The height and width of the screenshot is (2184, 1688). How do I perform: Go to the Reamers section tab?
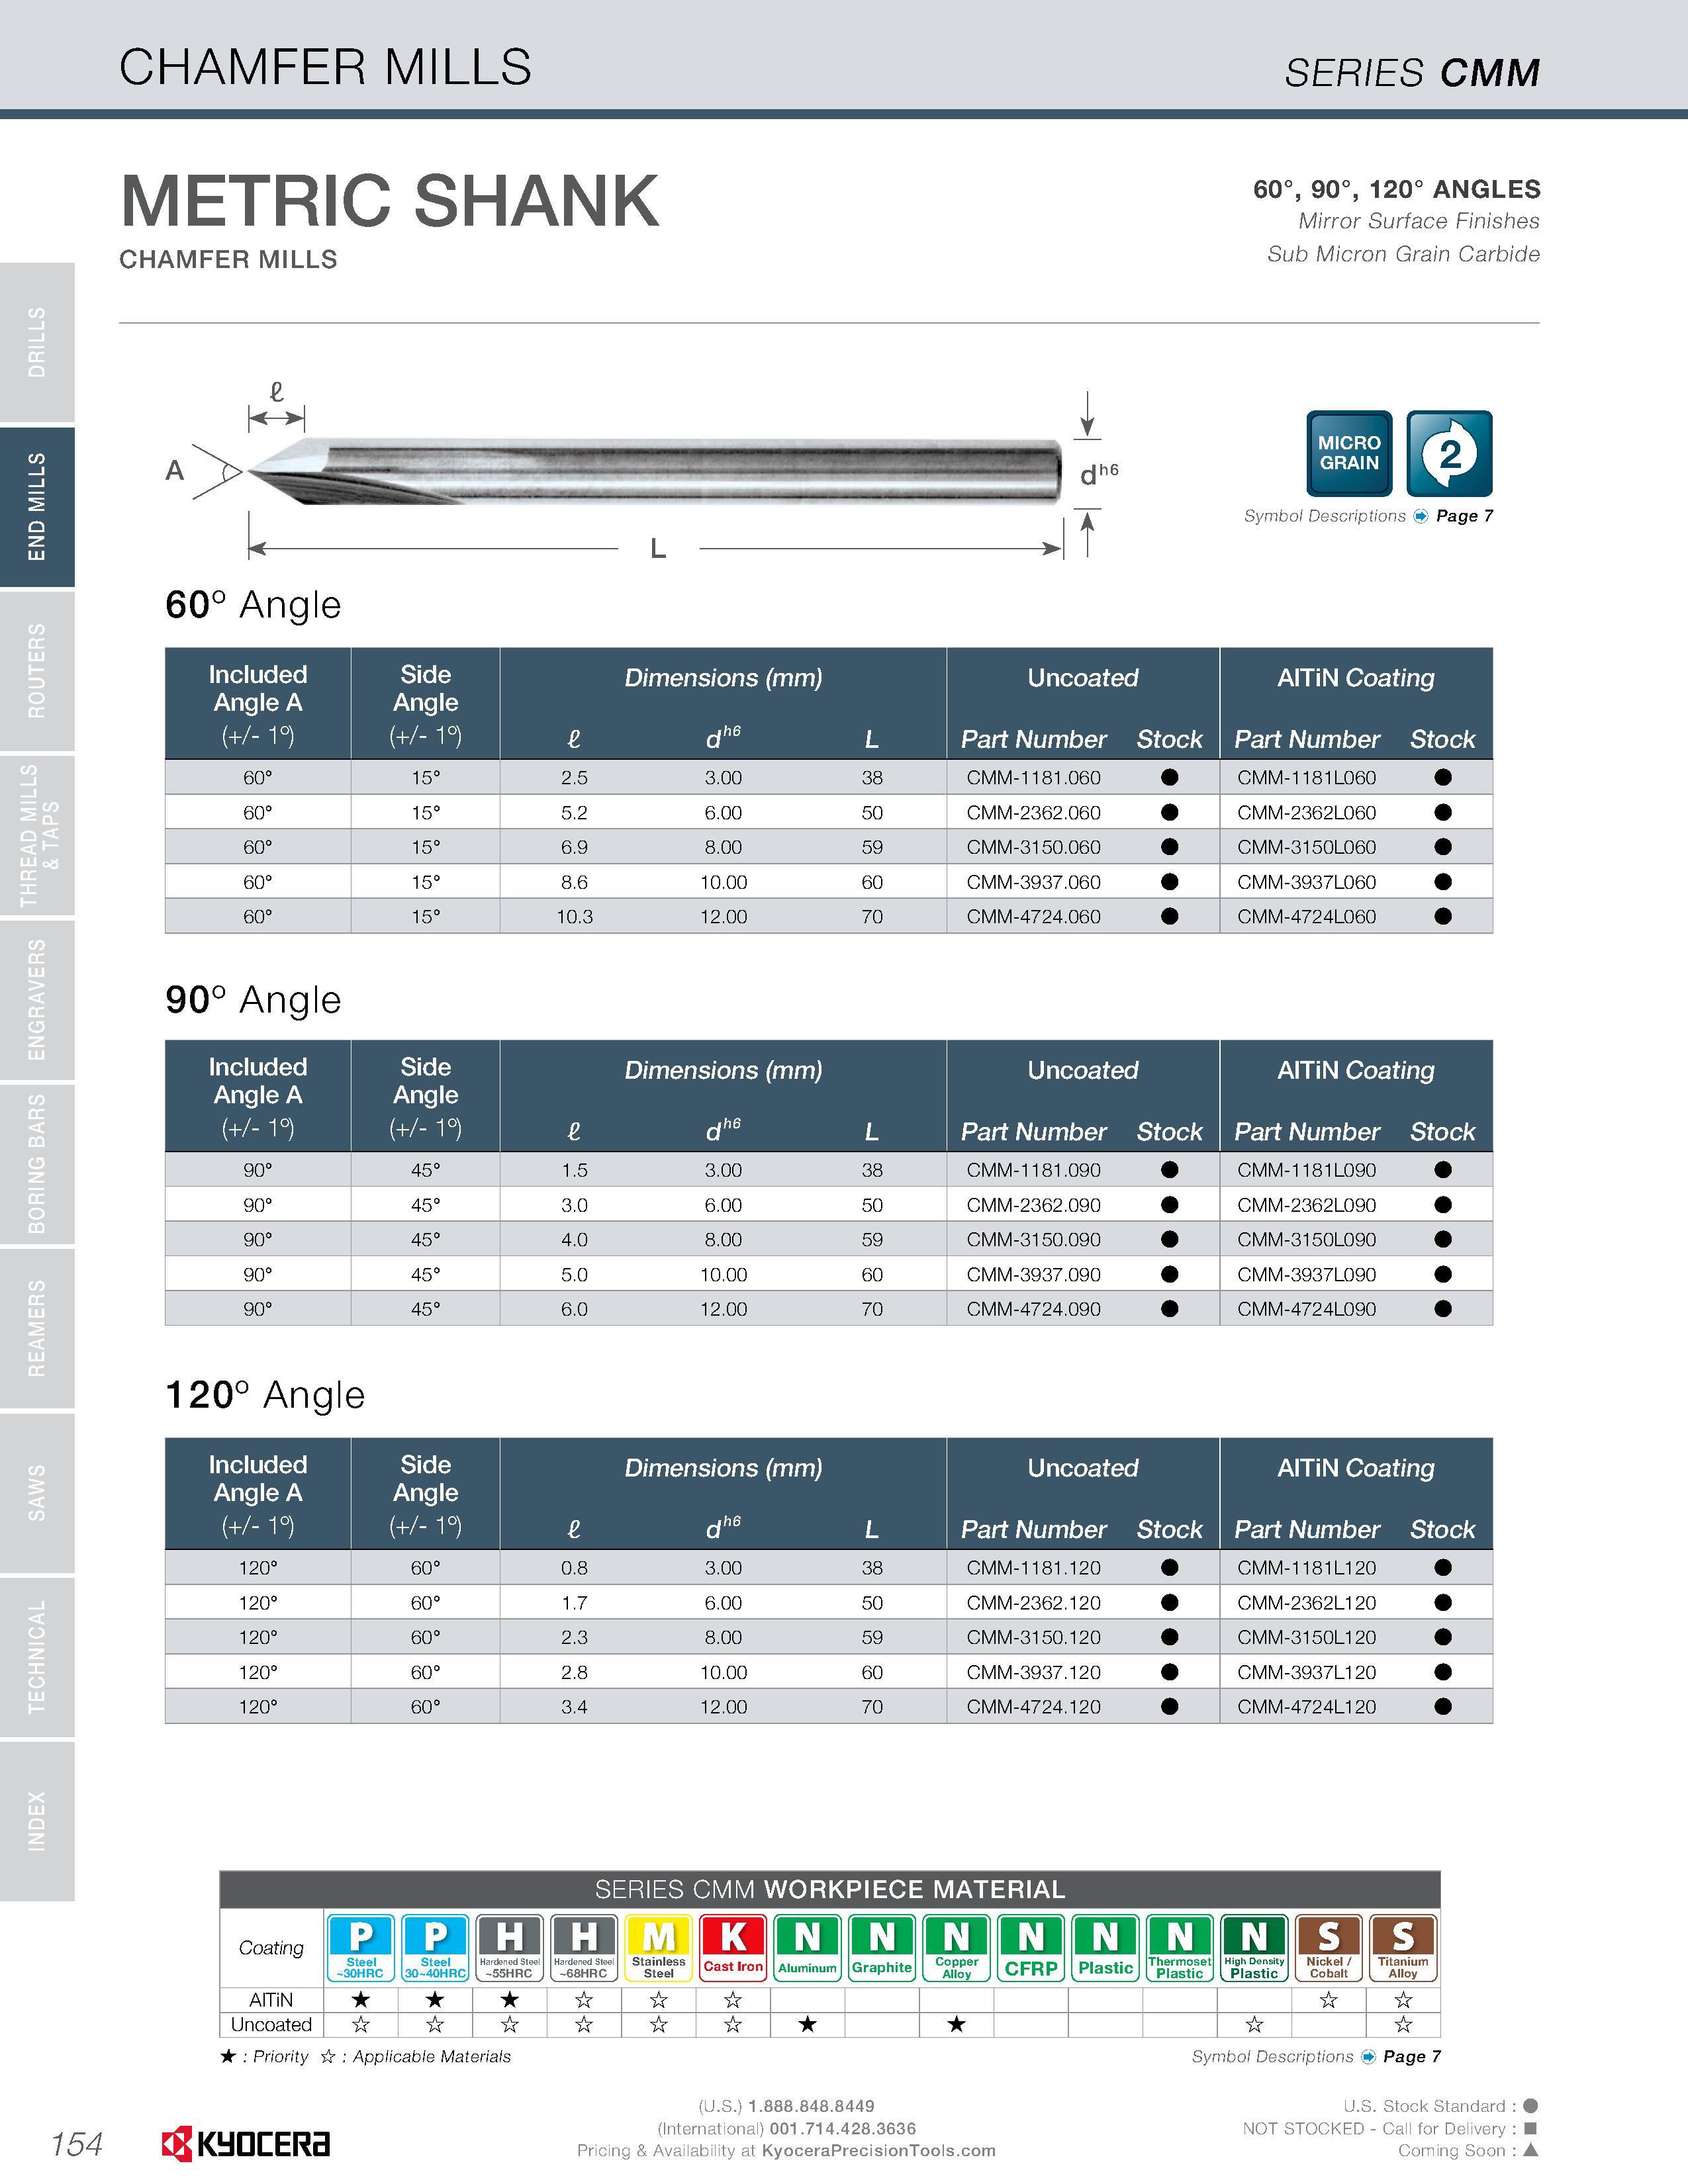coord(37,1328)
